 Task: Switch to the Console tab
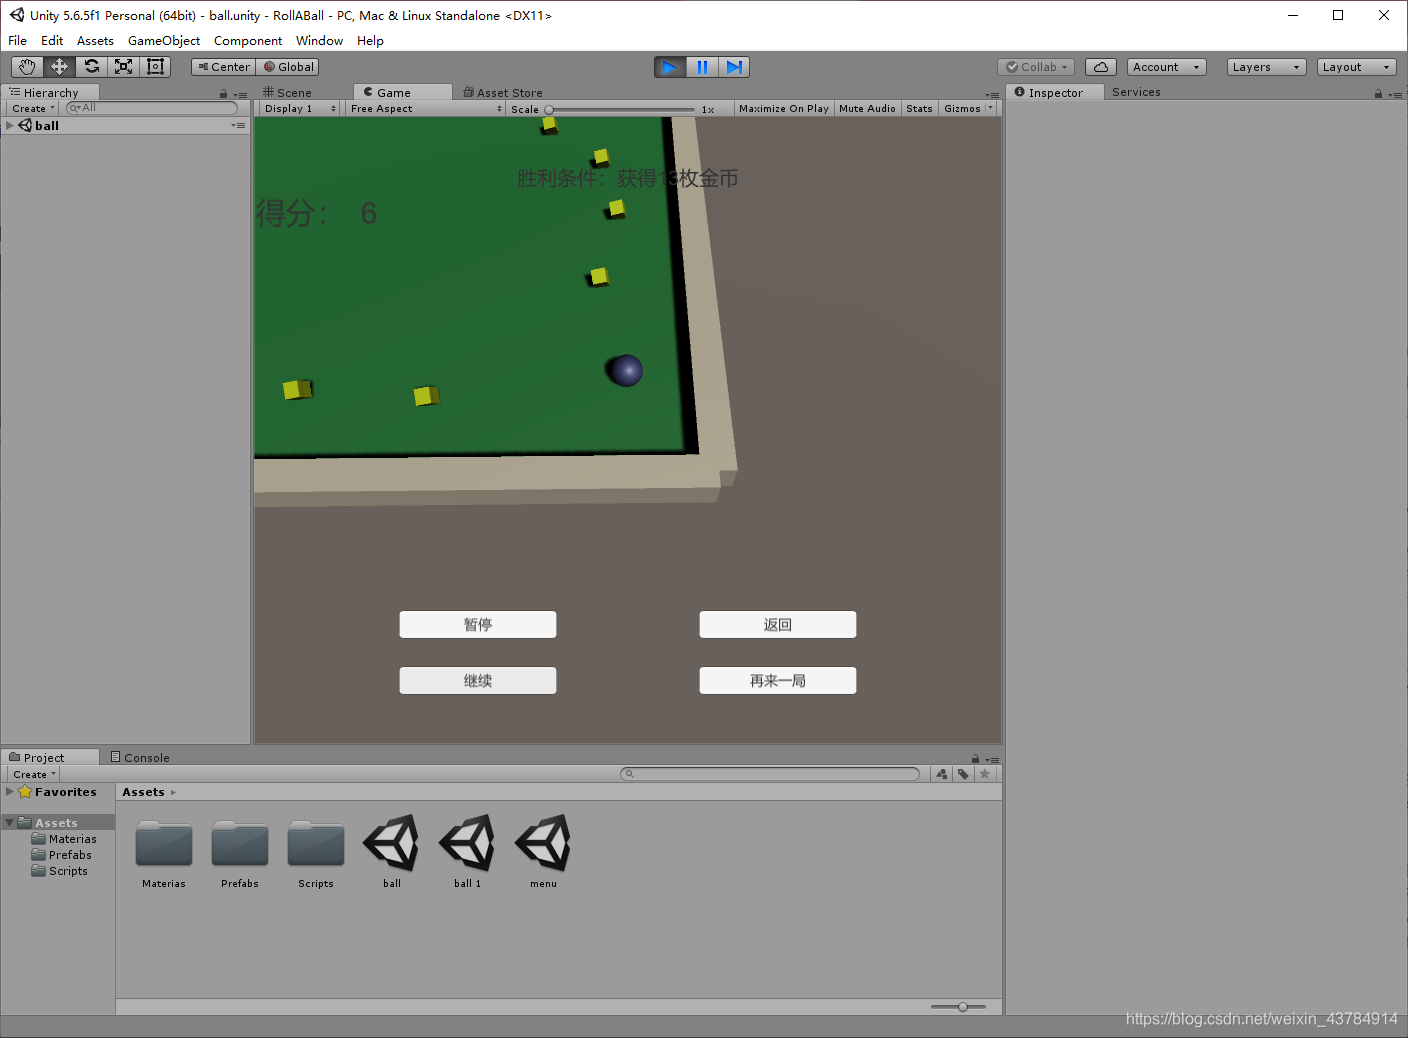click(140, 757)
